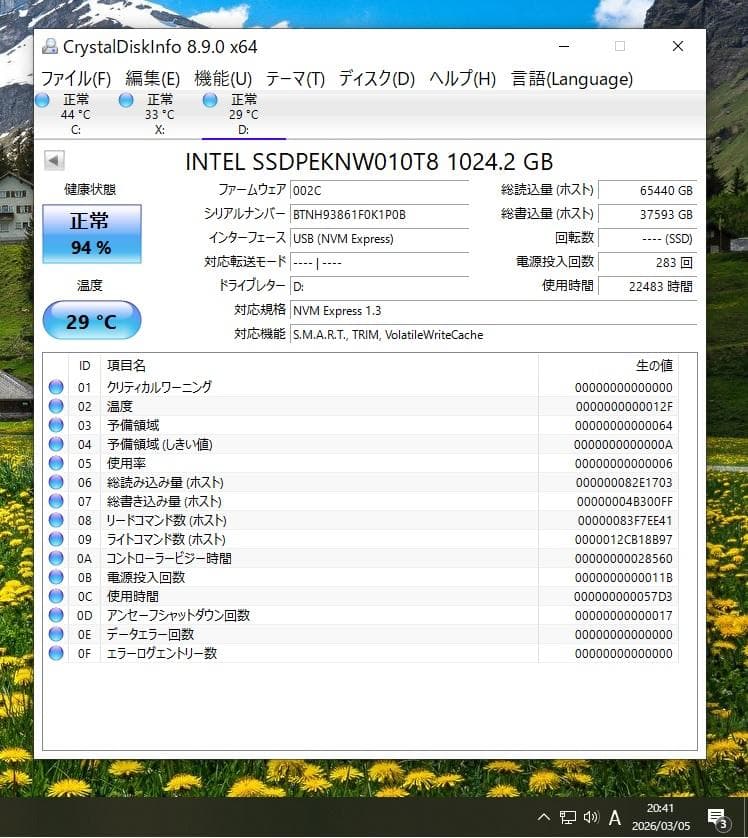Select the X: drive tab at 33 °C
748x838 pixels.
(x=159, y=114)
